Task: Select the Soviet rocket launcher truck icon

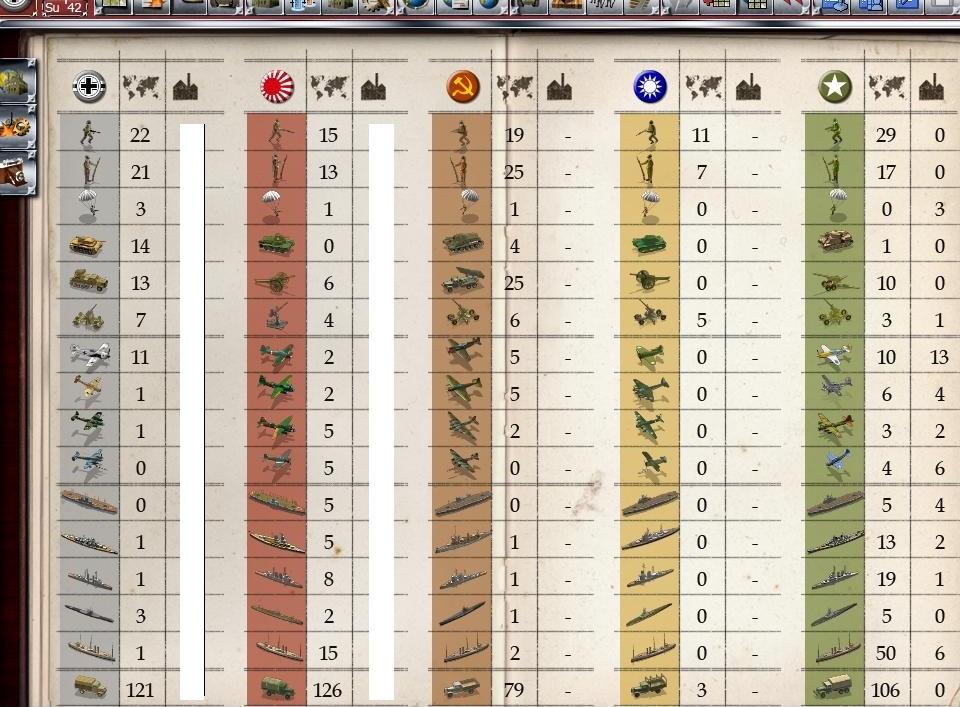Action: [x=462, y=281]
